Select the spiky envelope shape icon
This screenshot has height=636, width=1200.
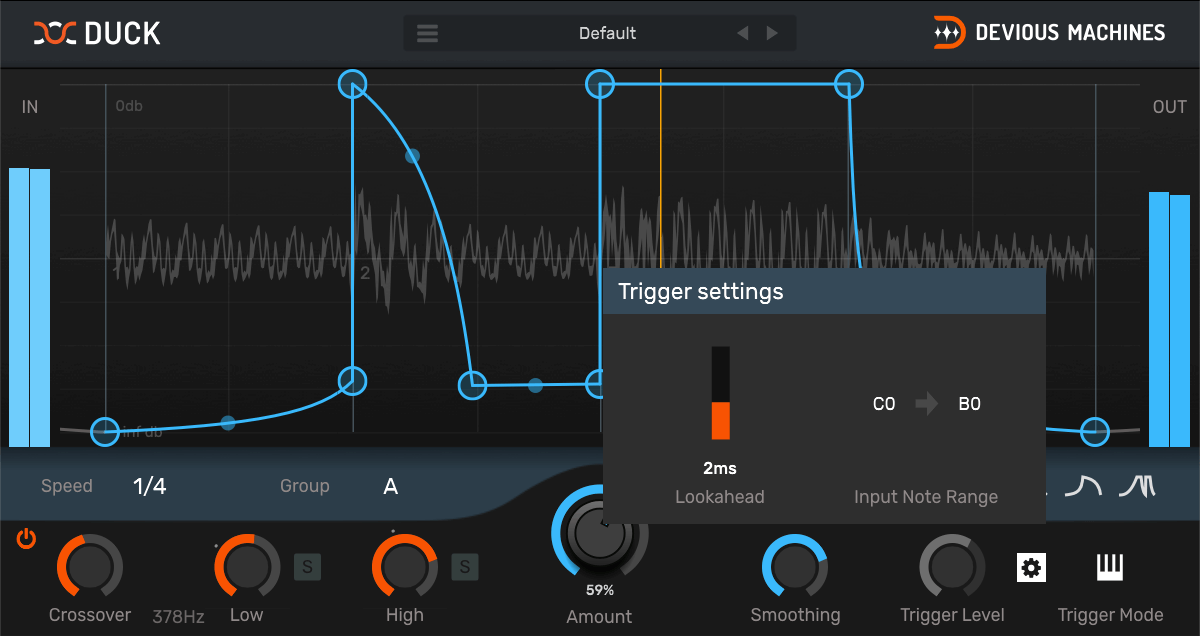[x=1136, y=485]
